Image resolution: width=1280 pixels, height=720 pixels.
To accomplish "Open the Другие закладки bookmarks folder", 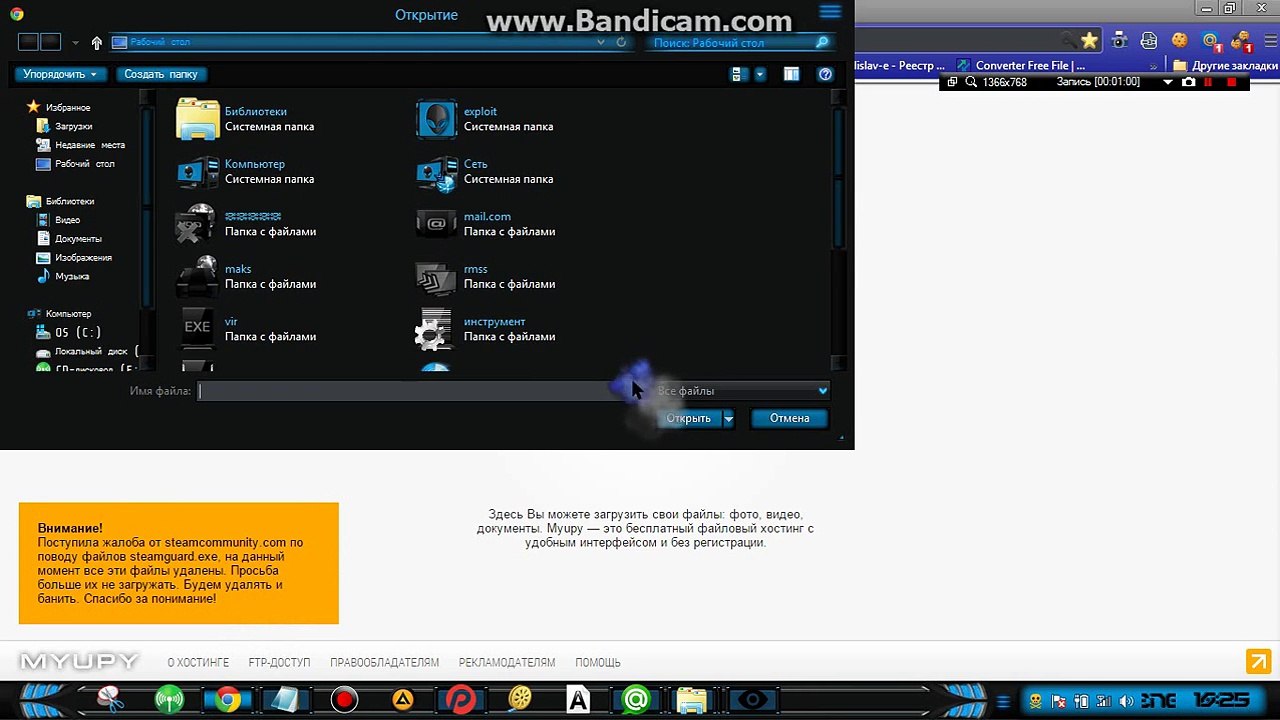I will 1225,66.
